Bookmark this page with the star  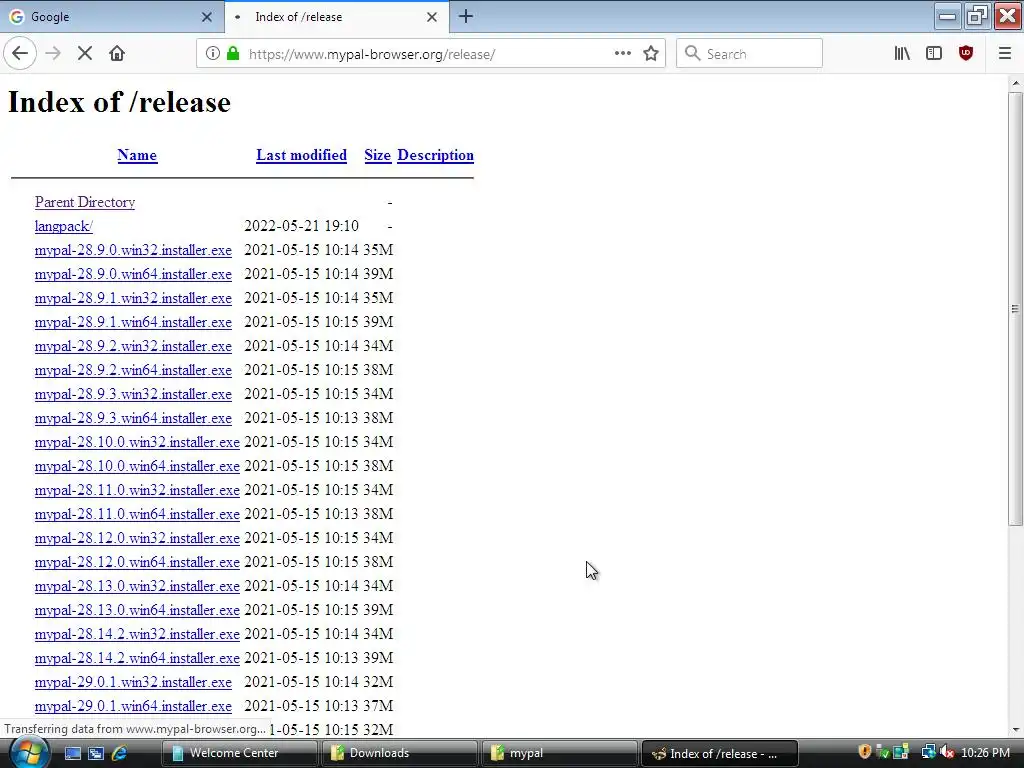click(x=651, y=54)
